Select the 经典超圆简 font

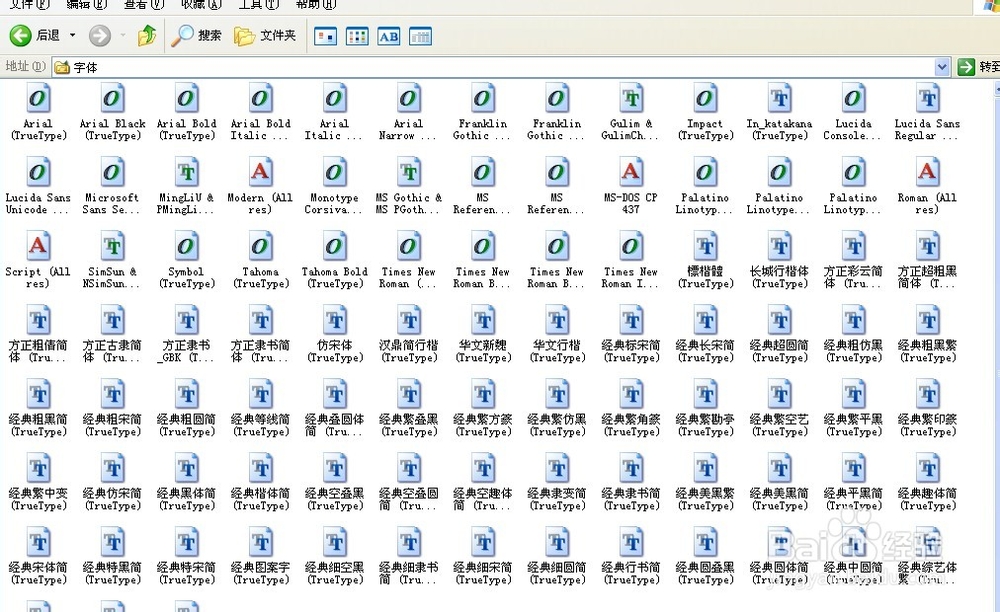pos(779,334)
